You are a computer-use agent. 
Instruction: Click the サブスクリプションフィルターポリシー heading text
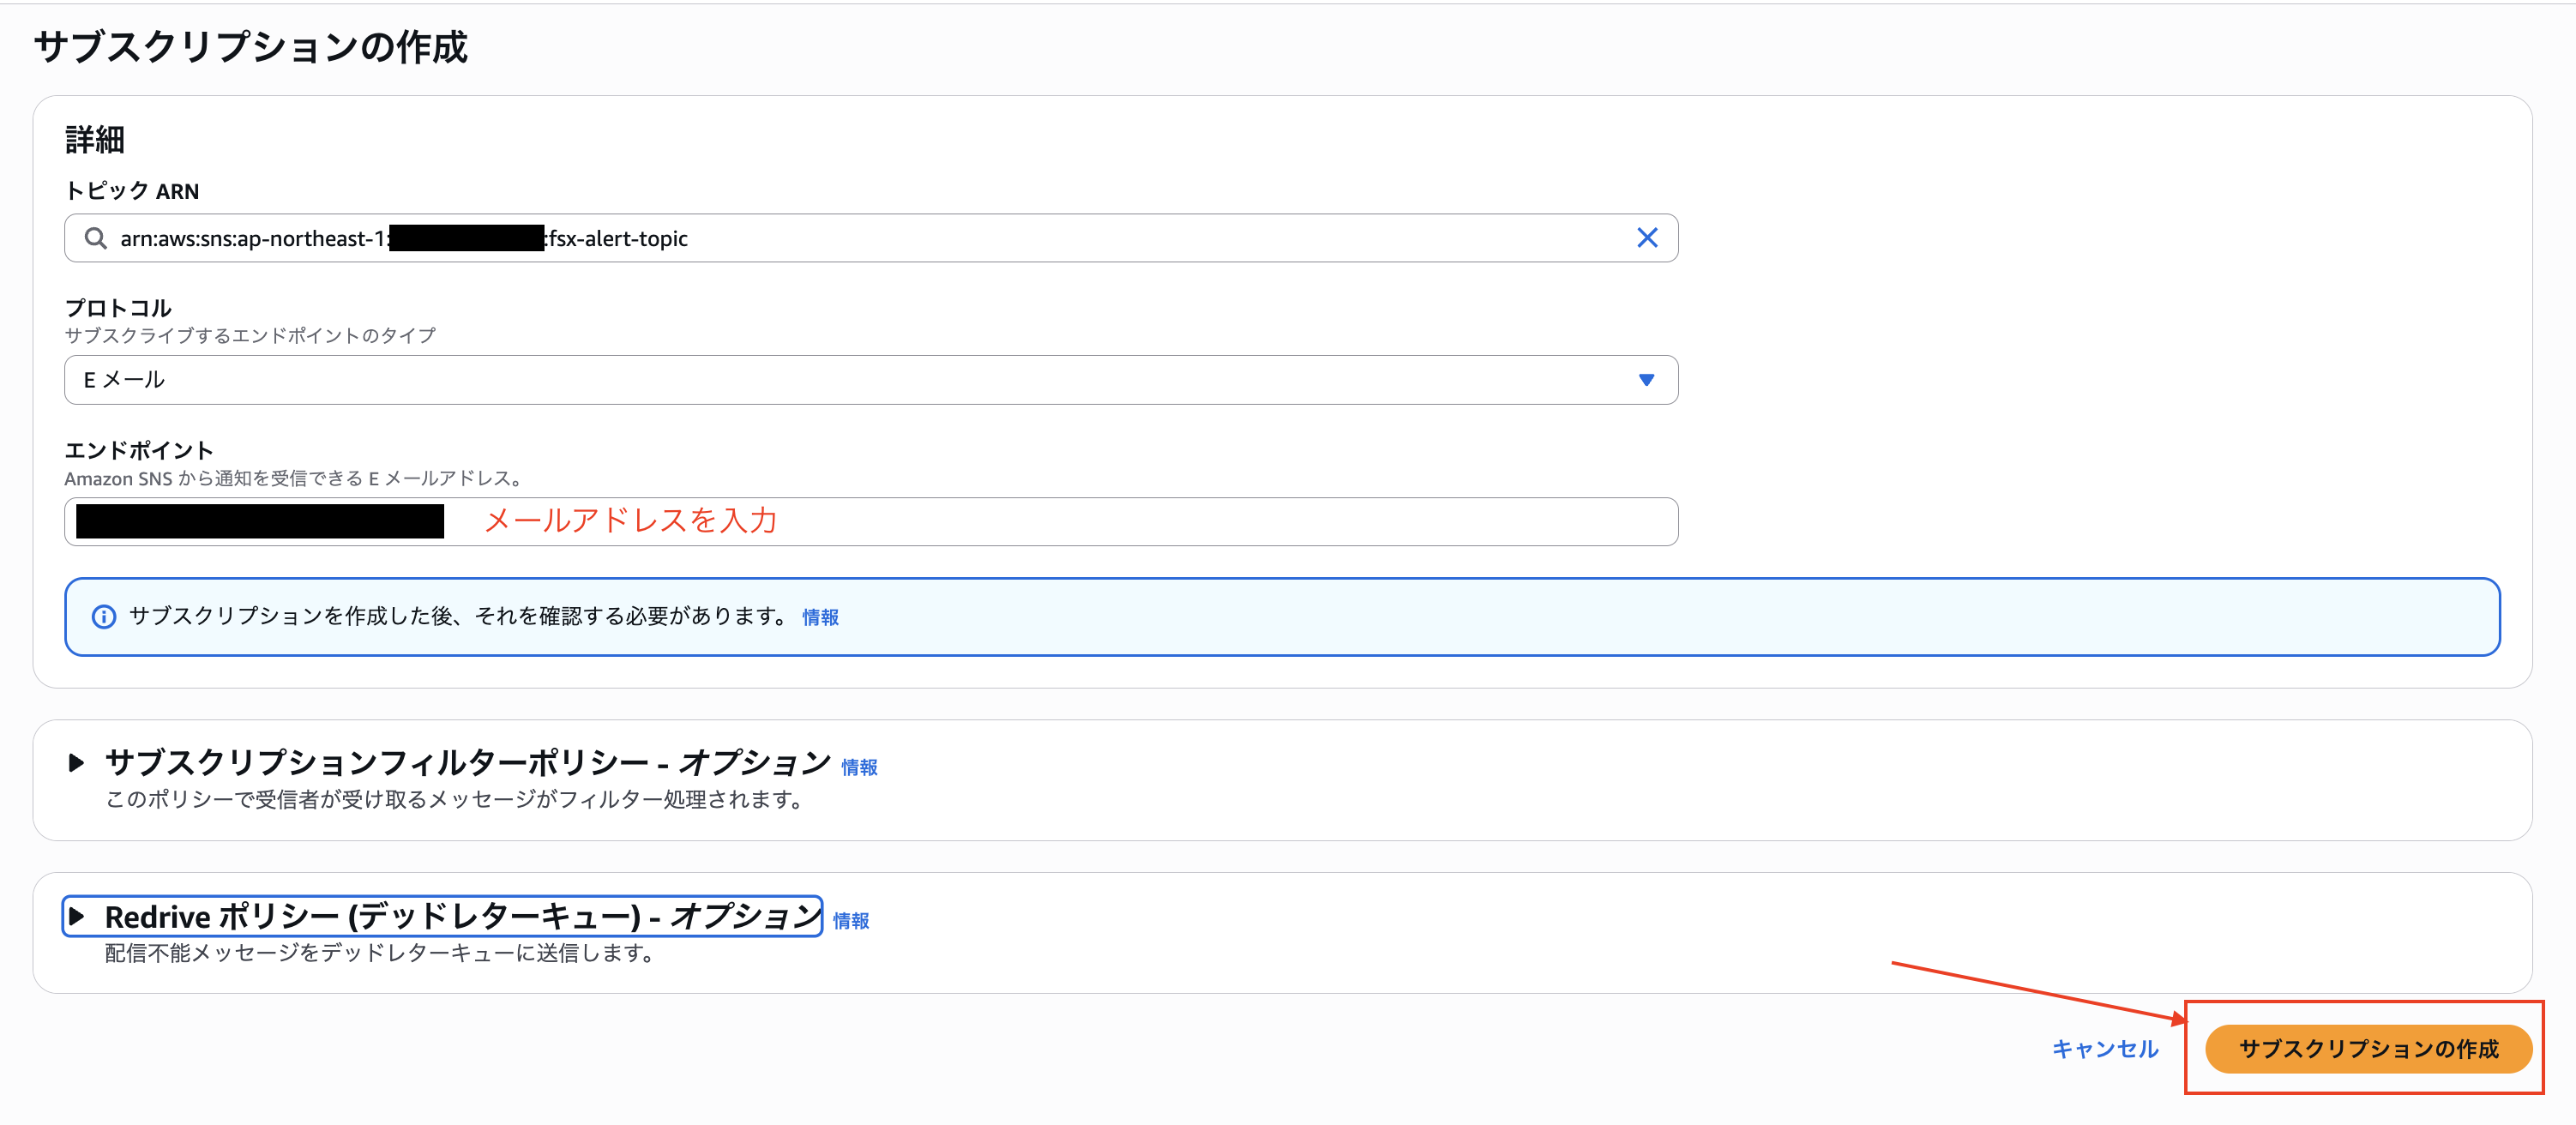click(467, 763)
